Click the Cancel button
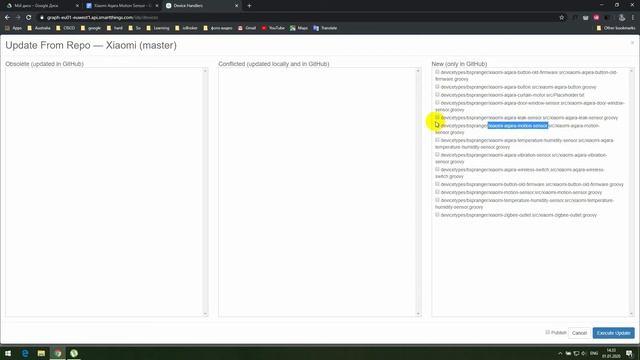 coord(579,333)
